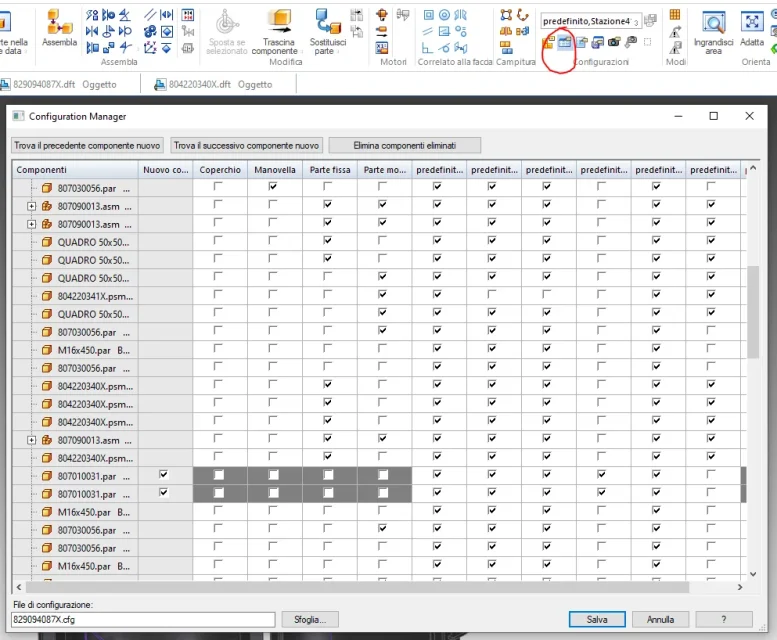Open the motor simulation icon at bottom of Motori

click(382, 48)
